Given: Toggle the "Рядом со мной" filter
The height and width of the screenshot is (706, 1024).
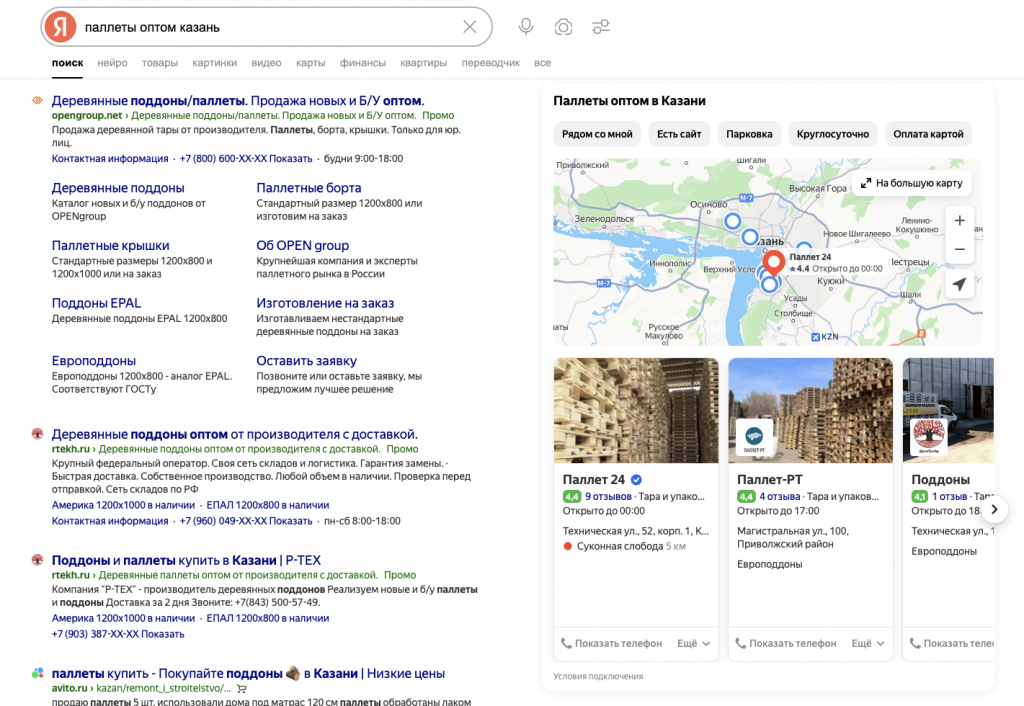Looking at the screenshot, I should click(x=597, y=134).
